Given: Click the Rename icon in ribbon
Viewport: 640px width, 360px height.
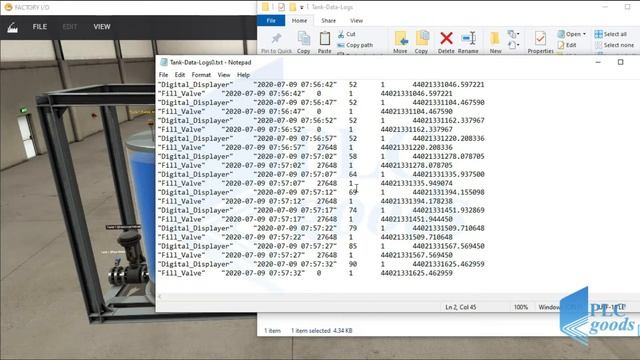Looking at the screenshot, I should (x=468, y=39).
